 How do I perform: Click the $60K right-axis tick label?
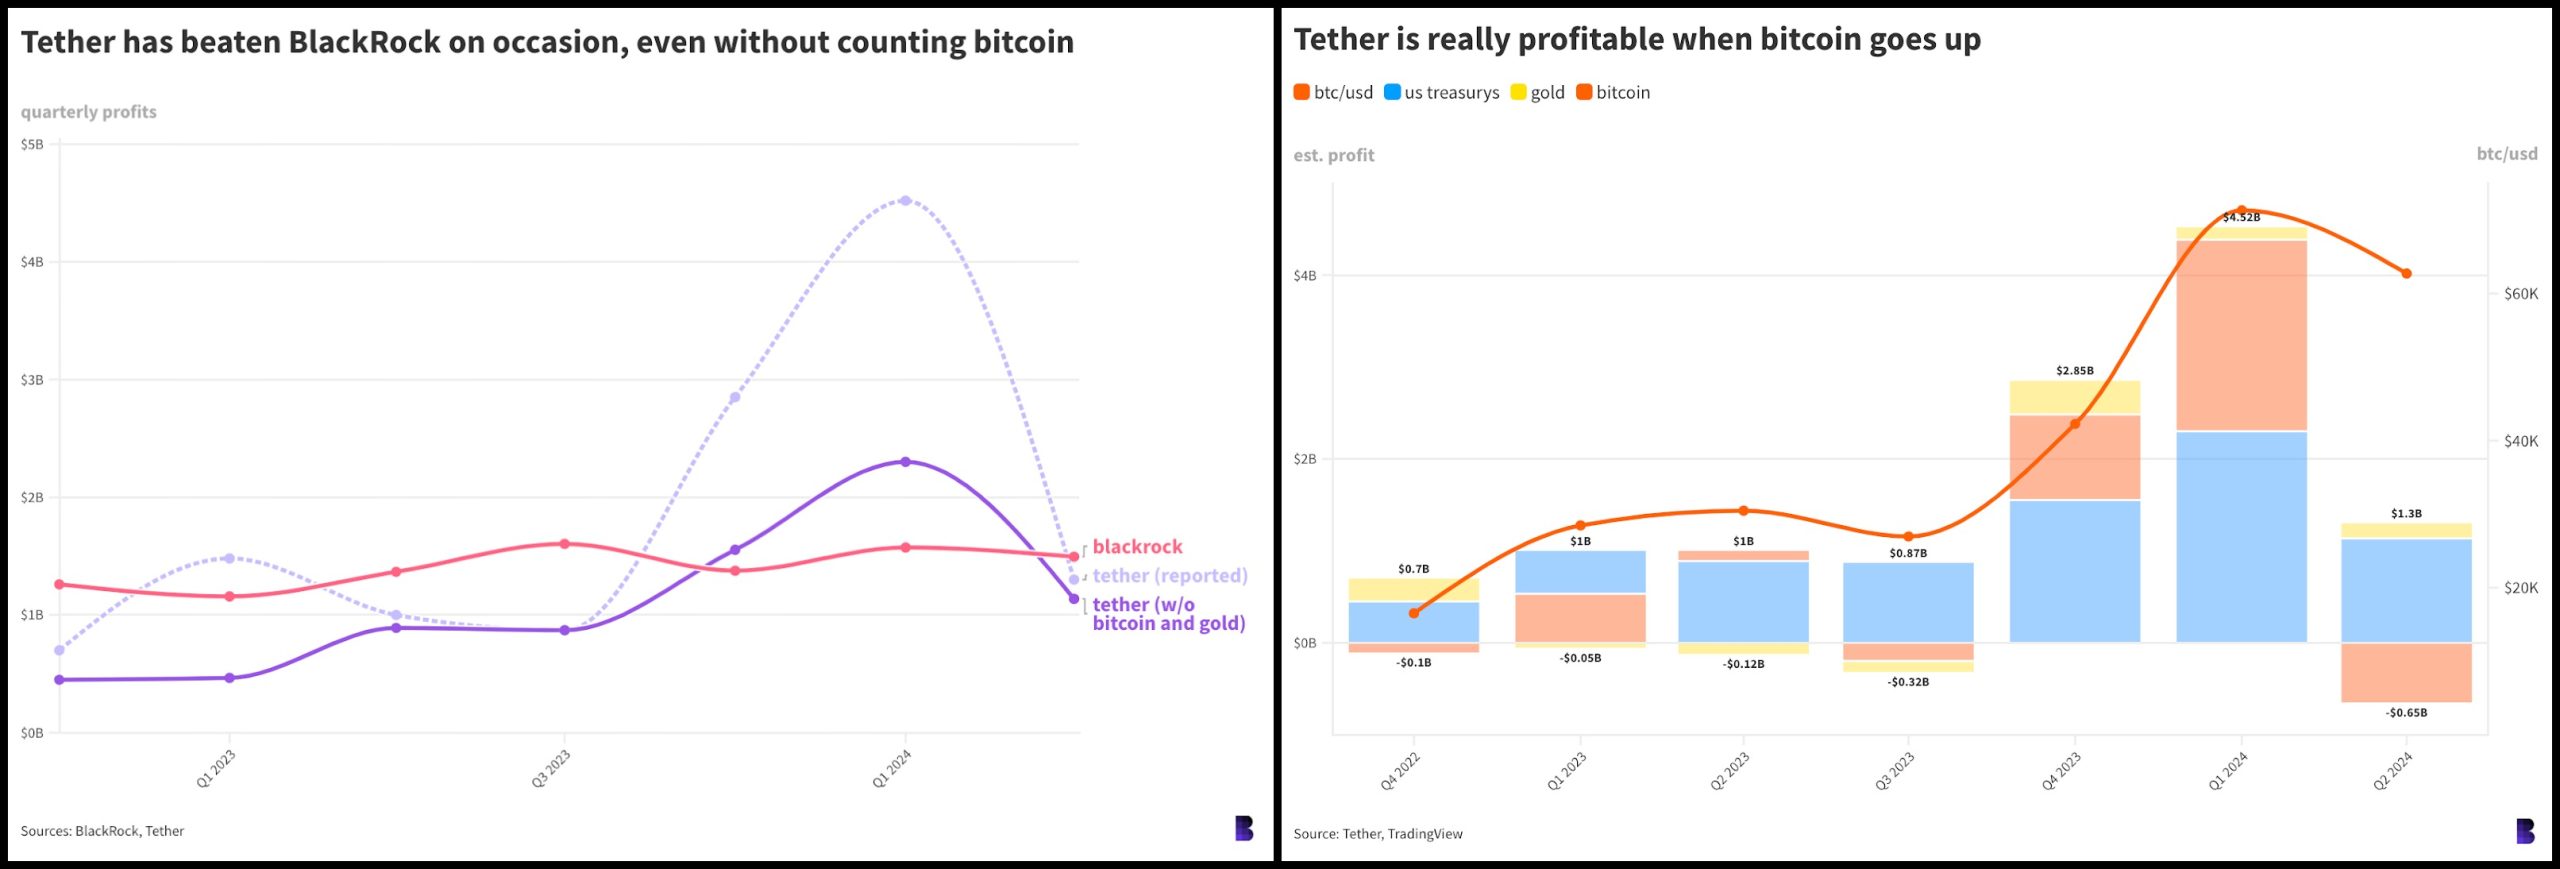[x=2520, y=293]
